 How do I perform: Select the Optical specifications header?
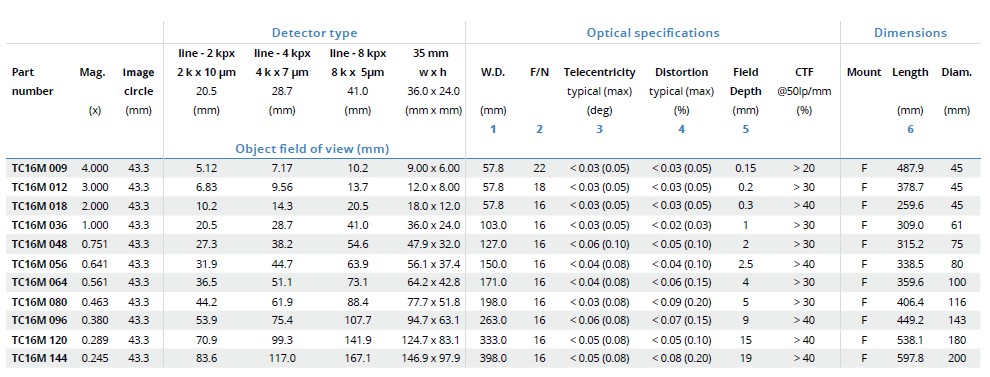653,33
